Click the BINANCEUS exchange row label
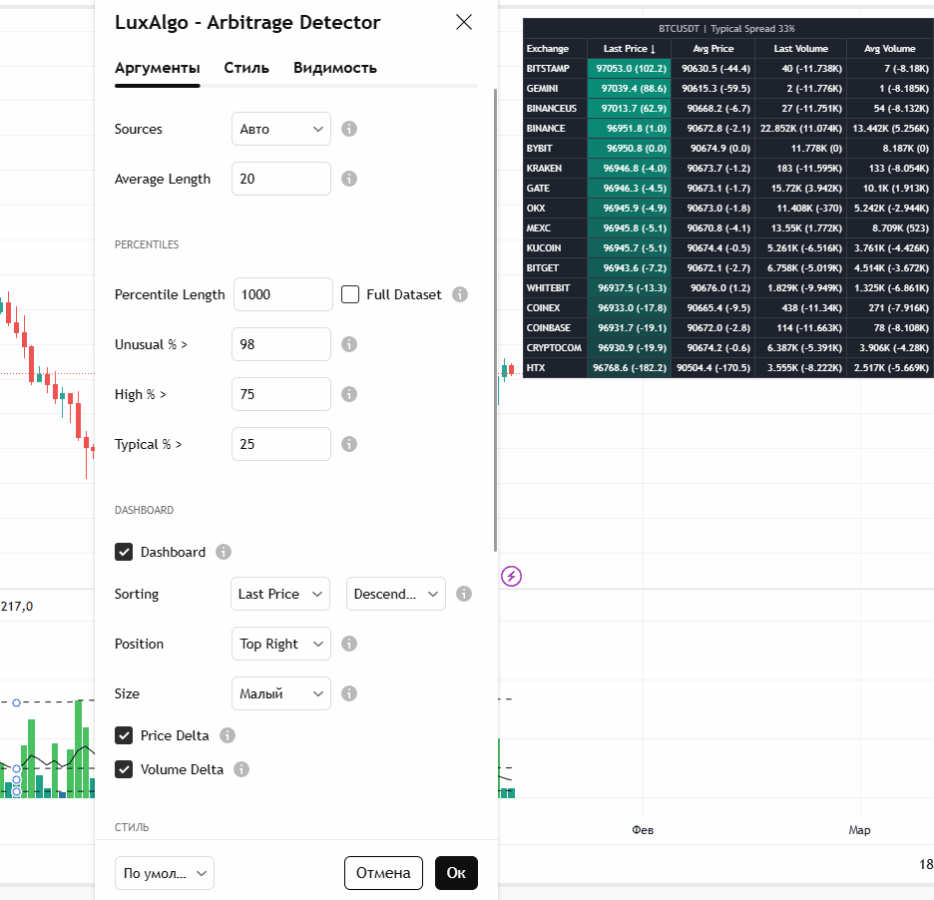Screen dimensions: 934x900 point(552,108)
